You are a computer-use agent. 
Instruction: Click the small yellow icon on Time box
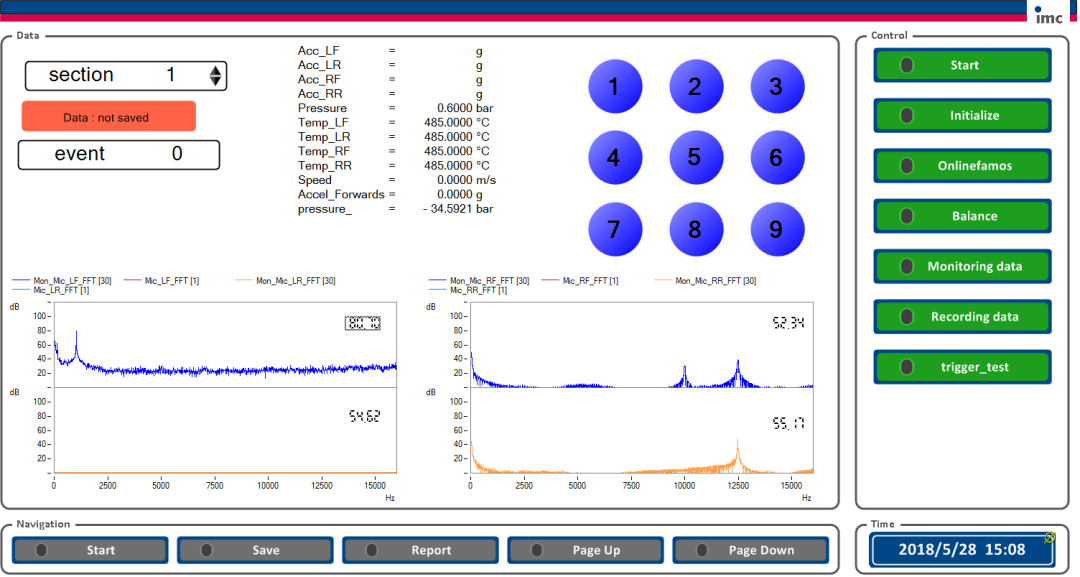[1050, 537]
